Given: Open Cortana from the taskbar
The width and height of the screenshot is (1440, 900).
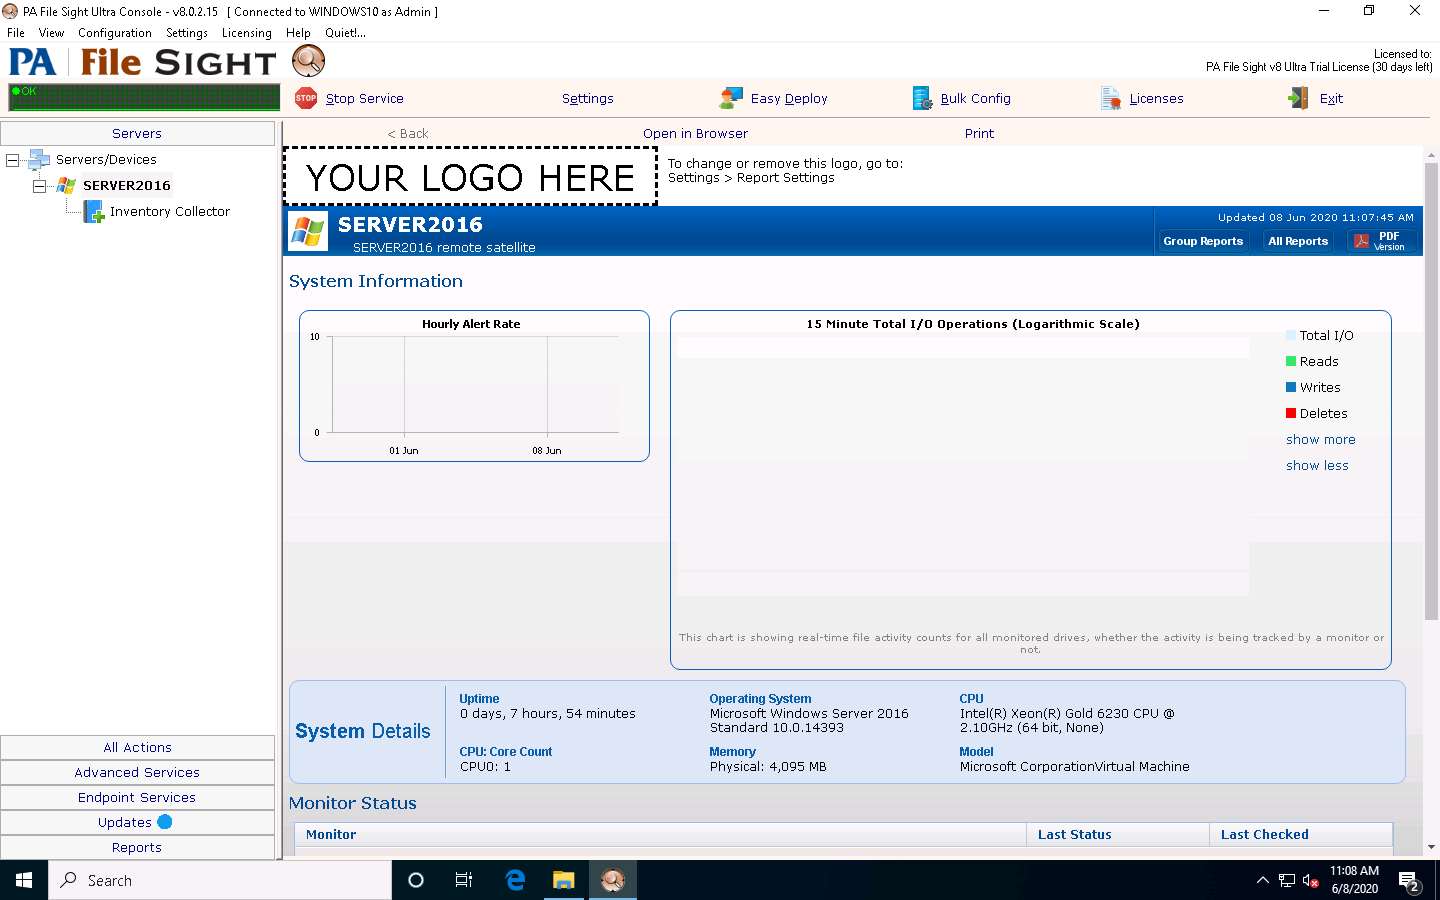Looking at the screenshot, I should [x=416, y=880].
